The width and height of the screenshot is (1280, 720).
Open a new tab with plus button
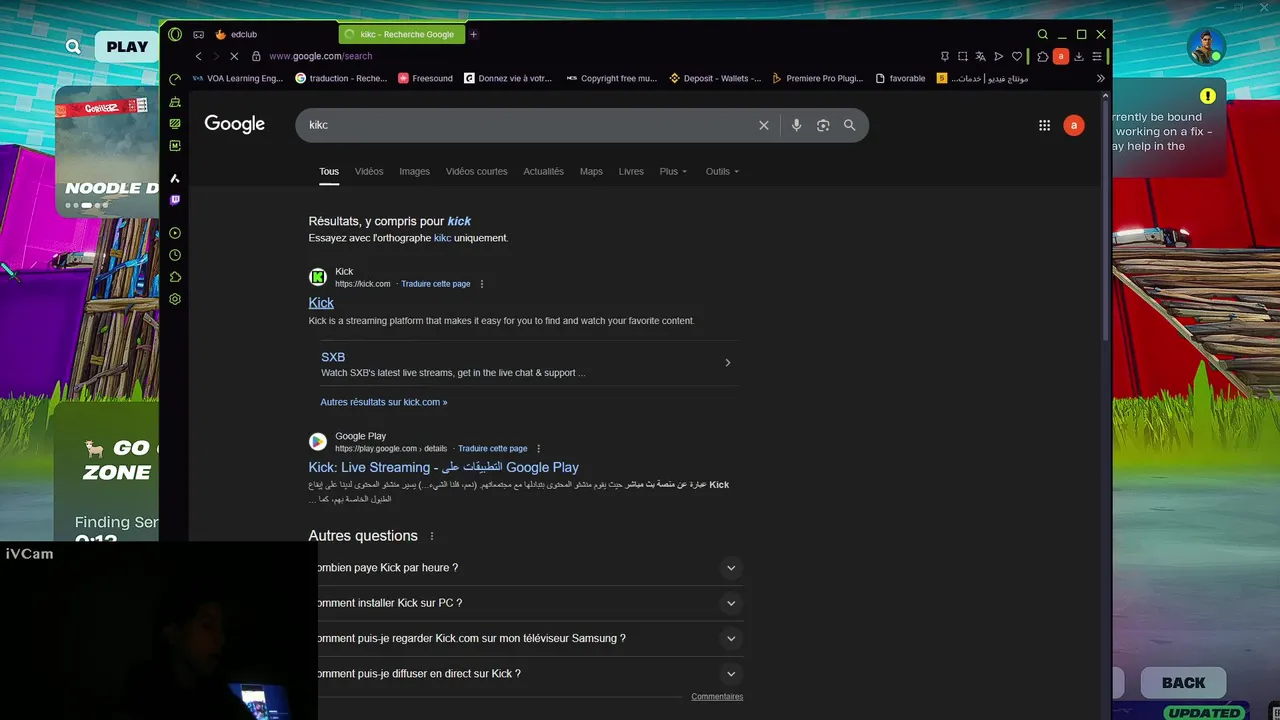pyautogui.click(x=473, y=34)
